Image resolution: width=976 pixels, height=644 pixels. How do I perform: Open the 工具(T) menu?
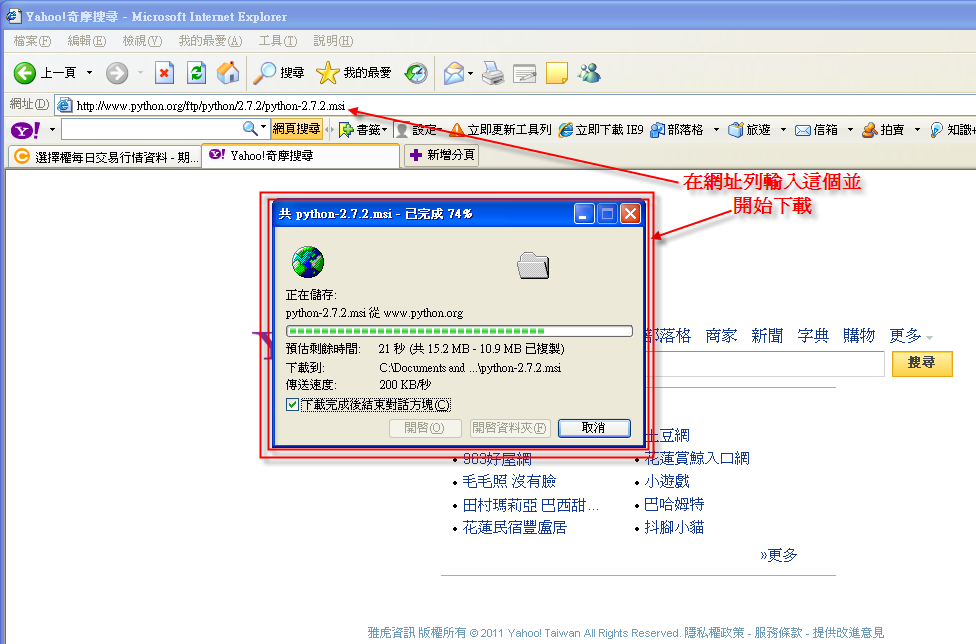278,41
